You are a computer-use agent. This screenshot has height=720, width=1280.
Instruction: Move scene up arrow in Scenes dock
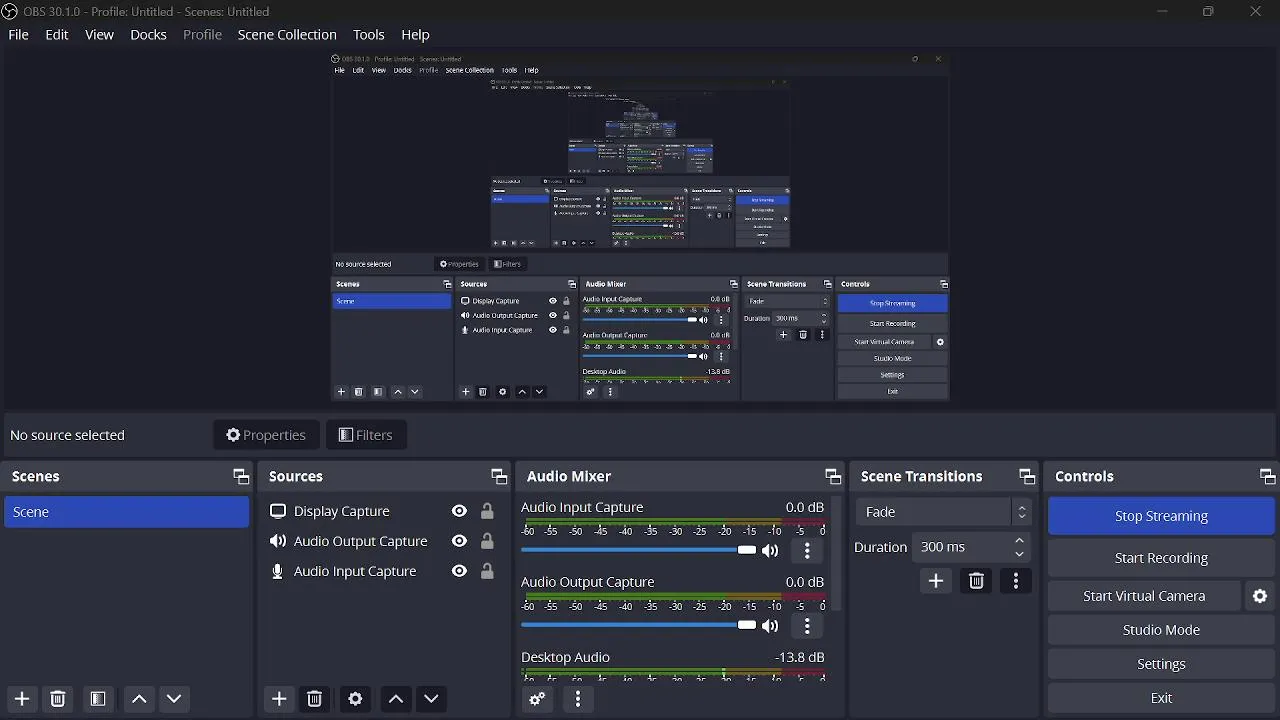(x=139, y=699)
